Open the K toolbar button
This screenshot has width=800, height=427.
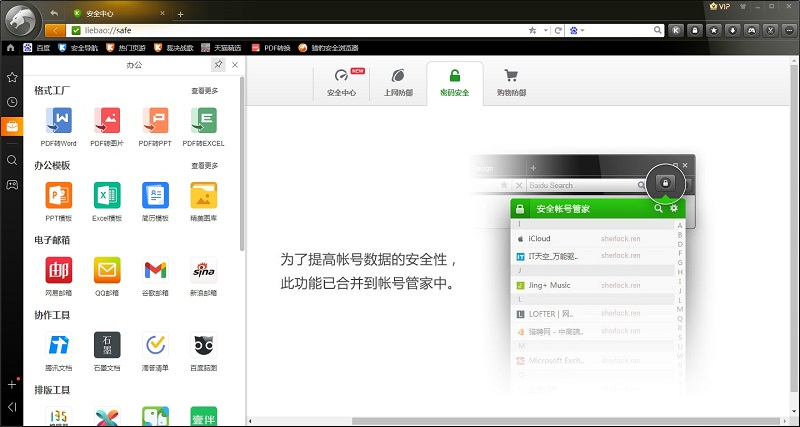pyautogui.click(x=676, y=31)
